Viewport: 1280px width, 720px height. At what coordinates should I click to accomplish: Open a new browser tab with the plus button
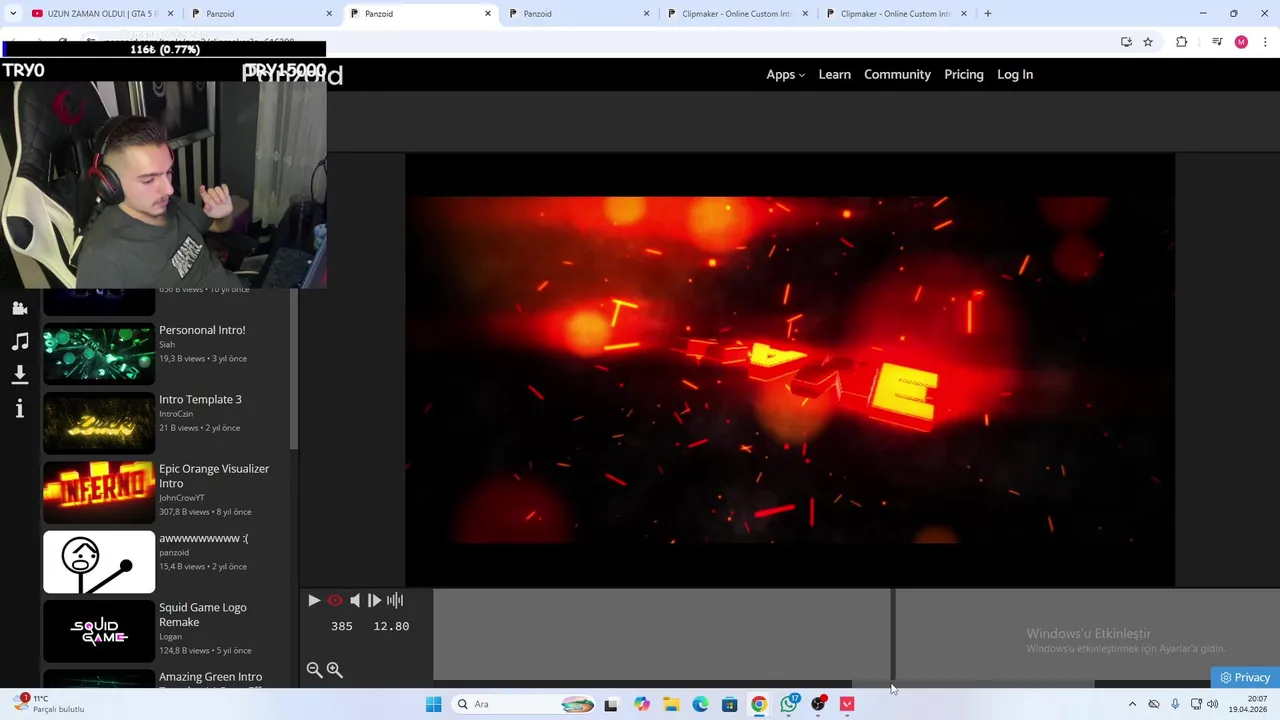coord(988,14)
